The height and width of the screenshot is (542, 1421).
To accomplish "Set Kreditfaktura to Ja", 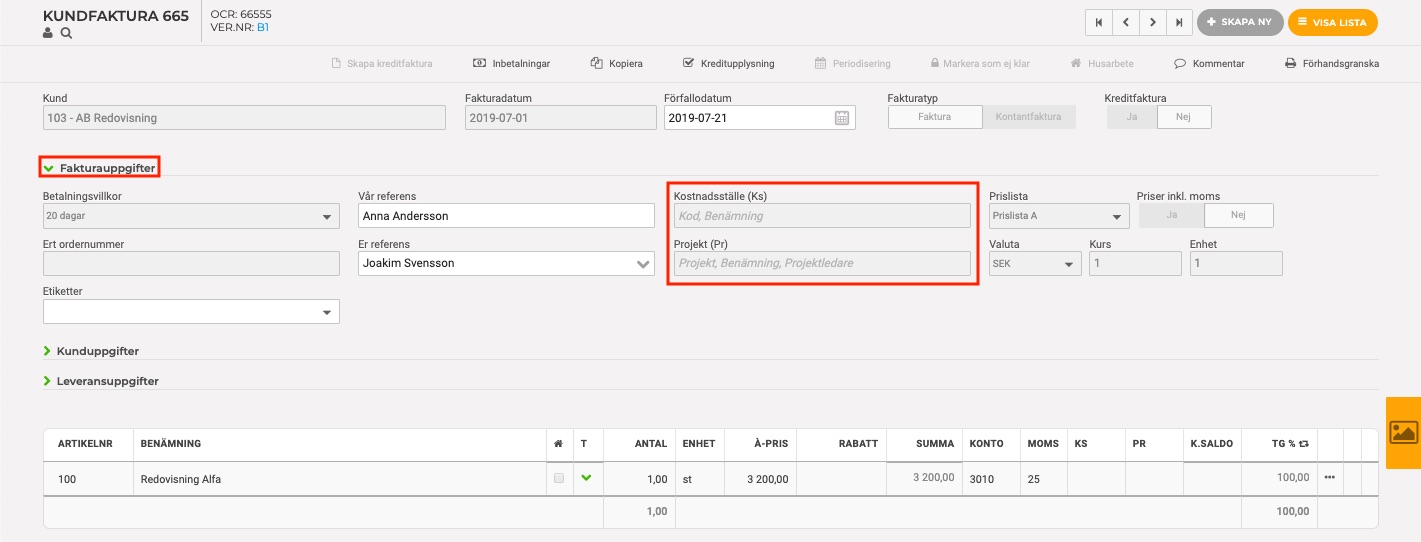I will point(1132,117).
